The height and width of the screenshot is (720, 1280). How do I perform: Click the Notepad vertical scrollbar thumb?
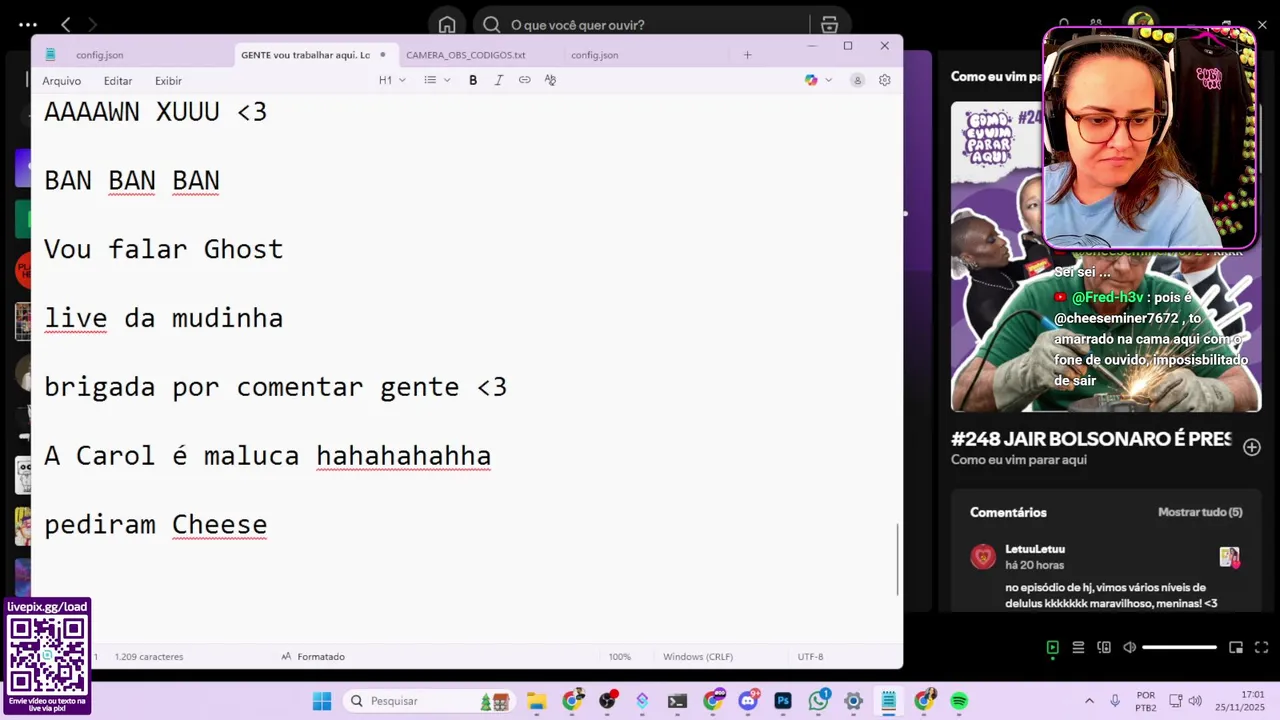point(897,559)
